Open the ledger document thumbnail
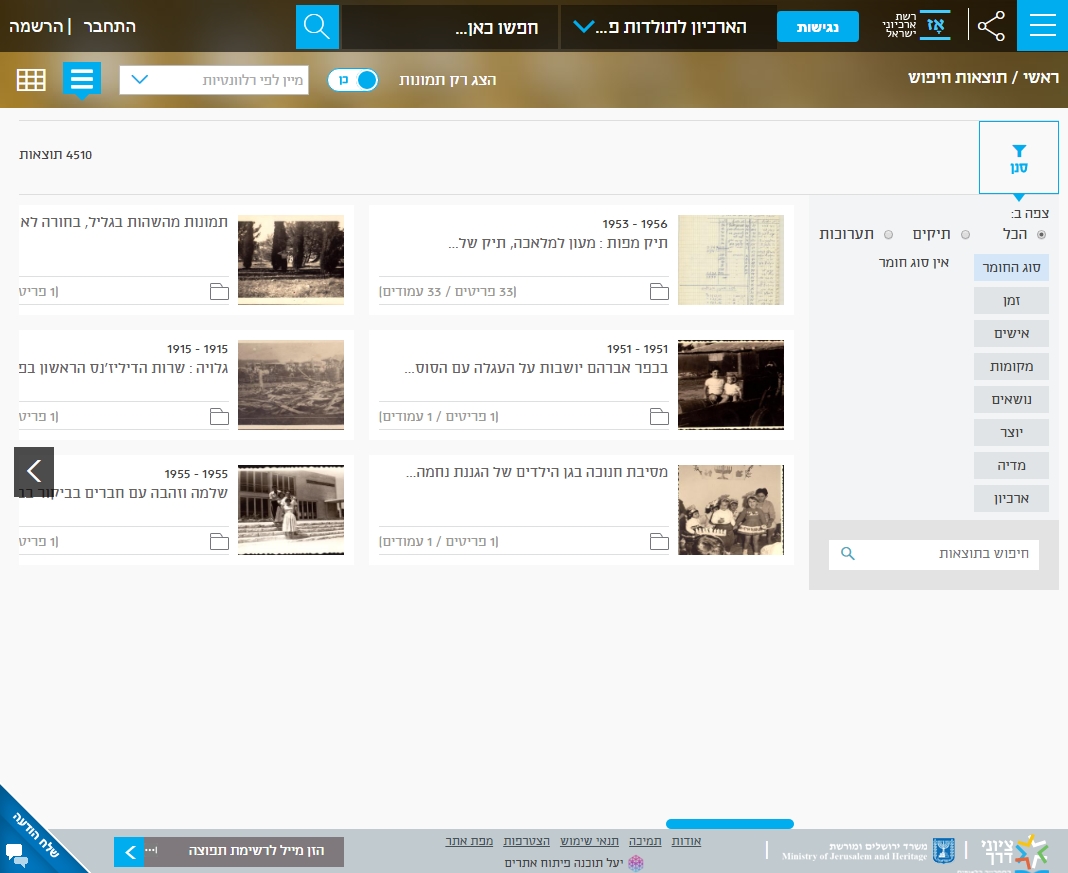 pos(731,259)
